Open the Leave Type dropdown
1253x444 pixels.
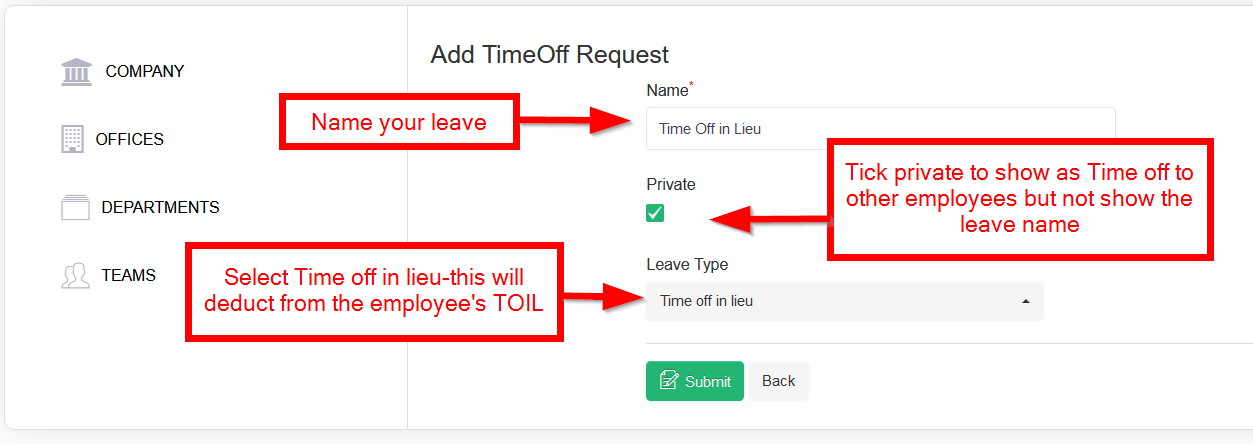click(844, 301)
